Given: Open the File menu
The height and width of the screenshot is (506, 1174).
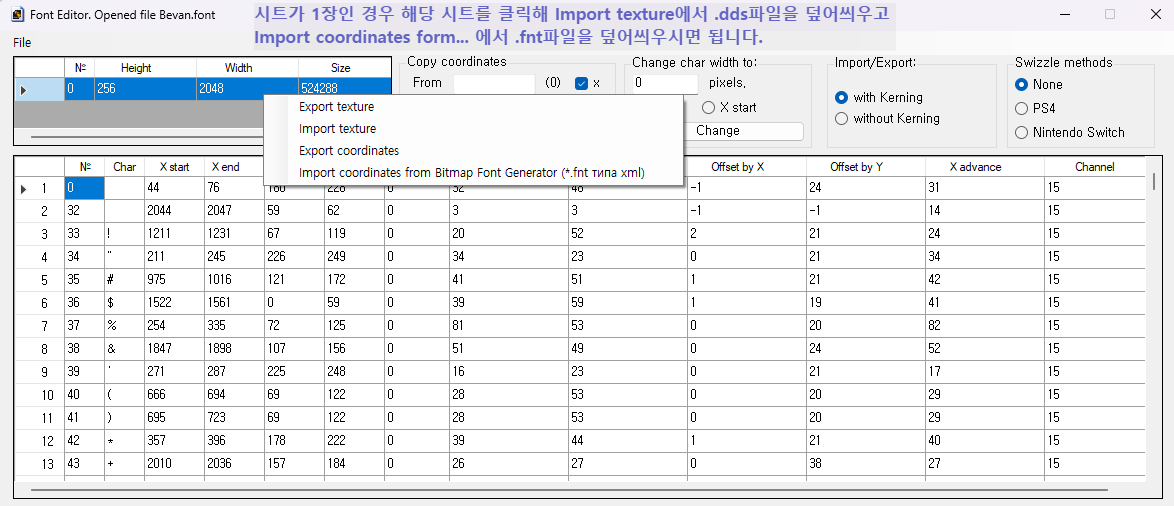Looking at the screenshot, I should coord(22,43).
